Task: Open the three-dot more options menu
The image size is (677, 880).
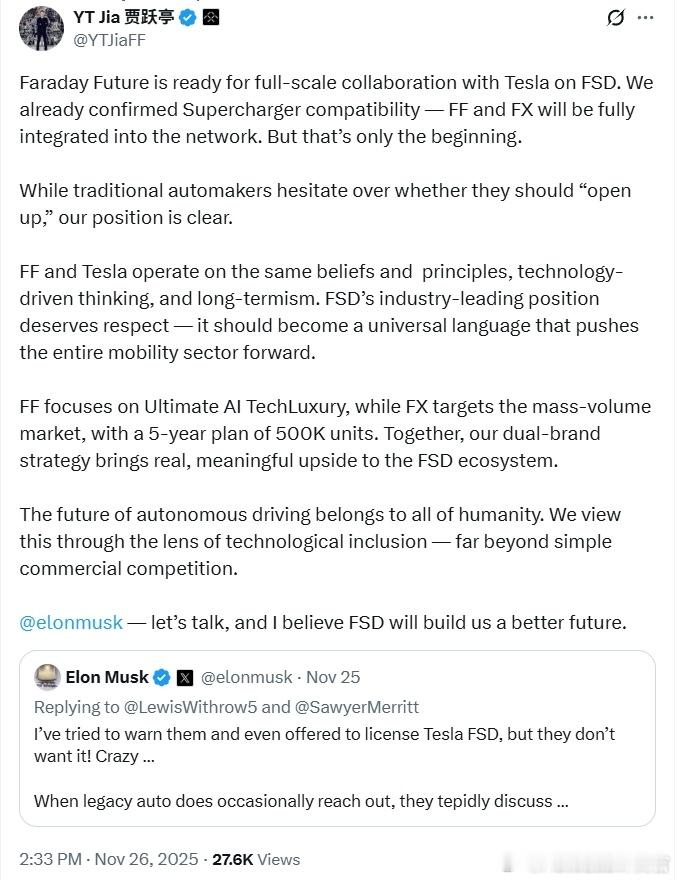Action: click(x=651, y=18)
